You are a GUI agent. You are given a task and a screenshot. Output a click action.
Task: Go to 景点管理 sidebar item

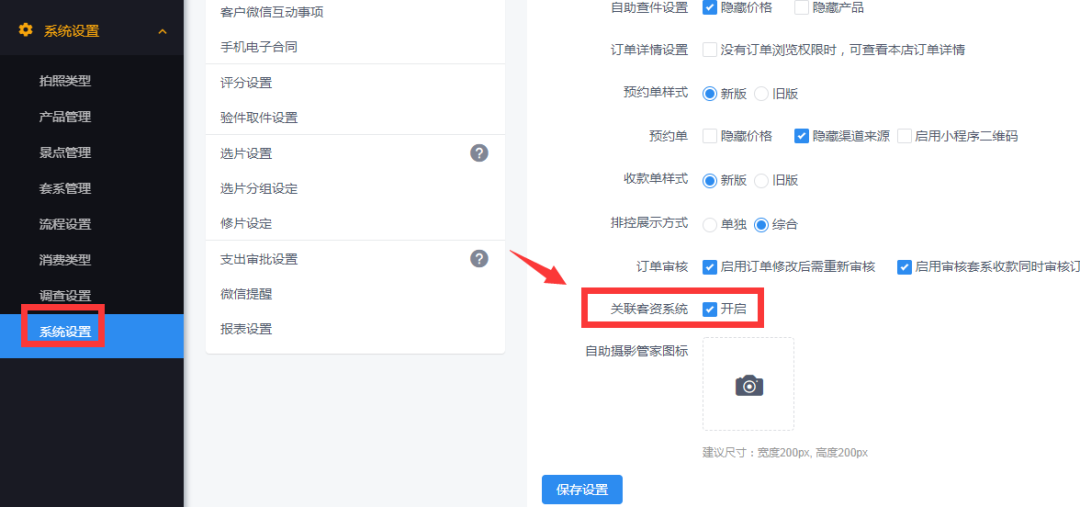[x=65, y=152]
